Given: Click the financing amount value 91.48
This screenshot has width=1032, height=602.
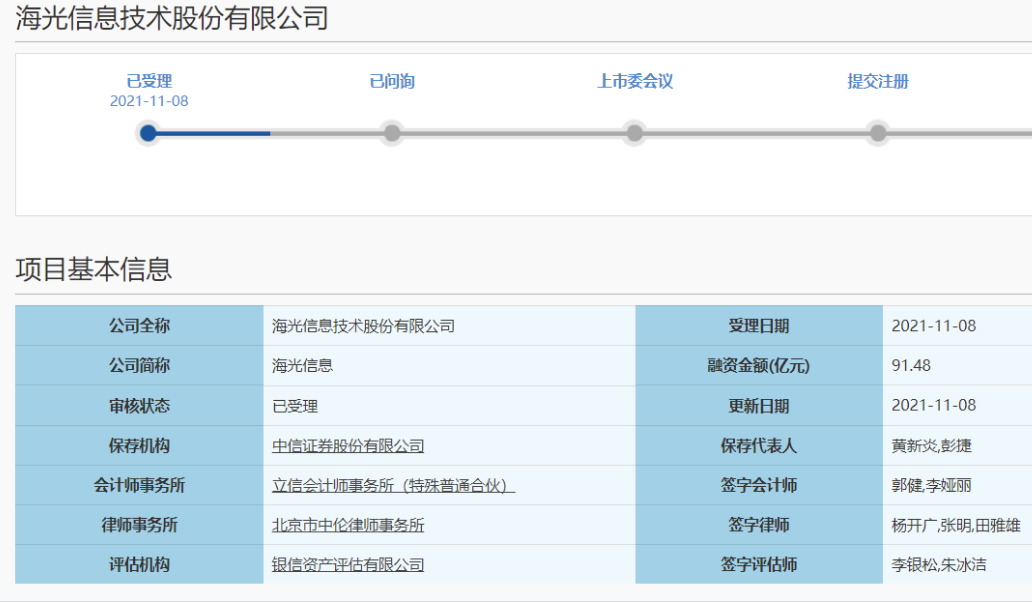Looking at the screenshot, I should click(x=911, y=366).
